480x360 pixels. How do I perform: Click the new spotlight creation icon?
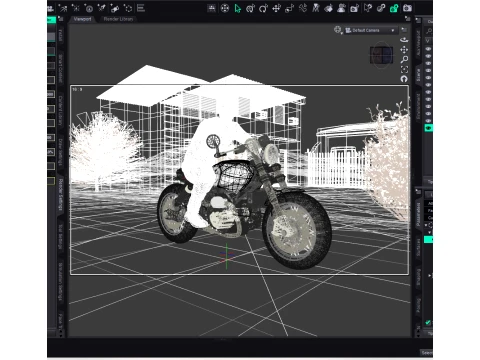pos(102,8)
